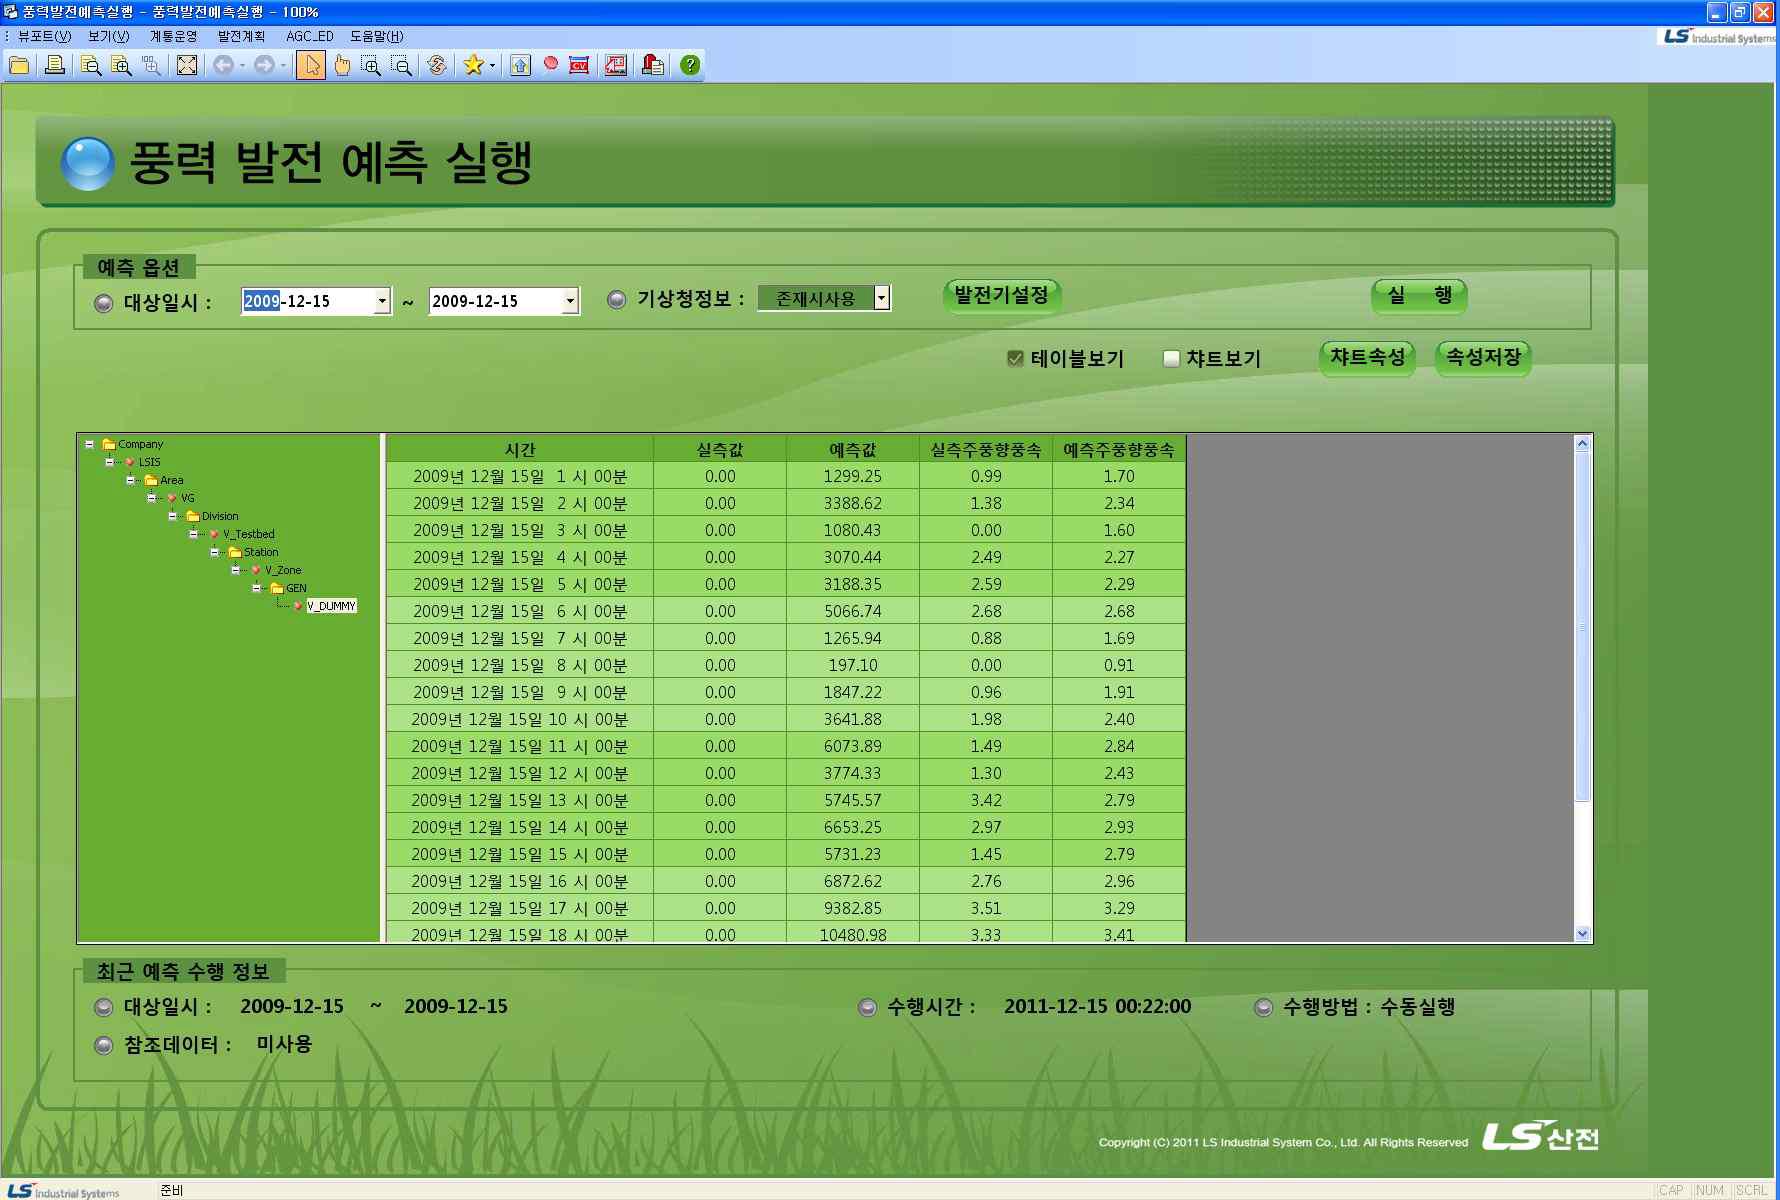Click the blue orb title icon
The width and height of the screenshot is (1780, 1200).
88,163
